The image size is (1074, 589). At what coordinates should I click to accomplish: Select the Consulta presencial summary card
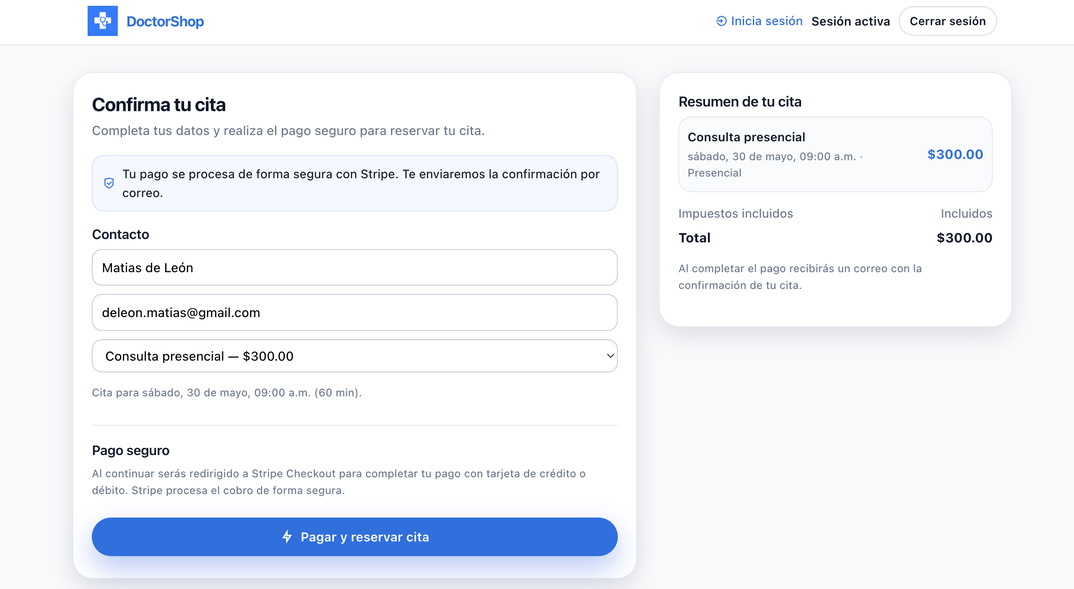click(x=835, y=154)
